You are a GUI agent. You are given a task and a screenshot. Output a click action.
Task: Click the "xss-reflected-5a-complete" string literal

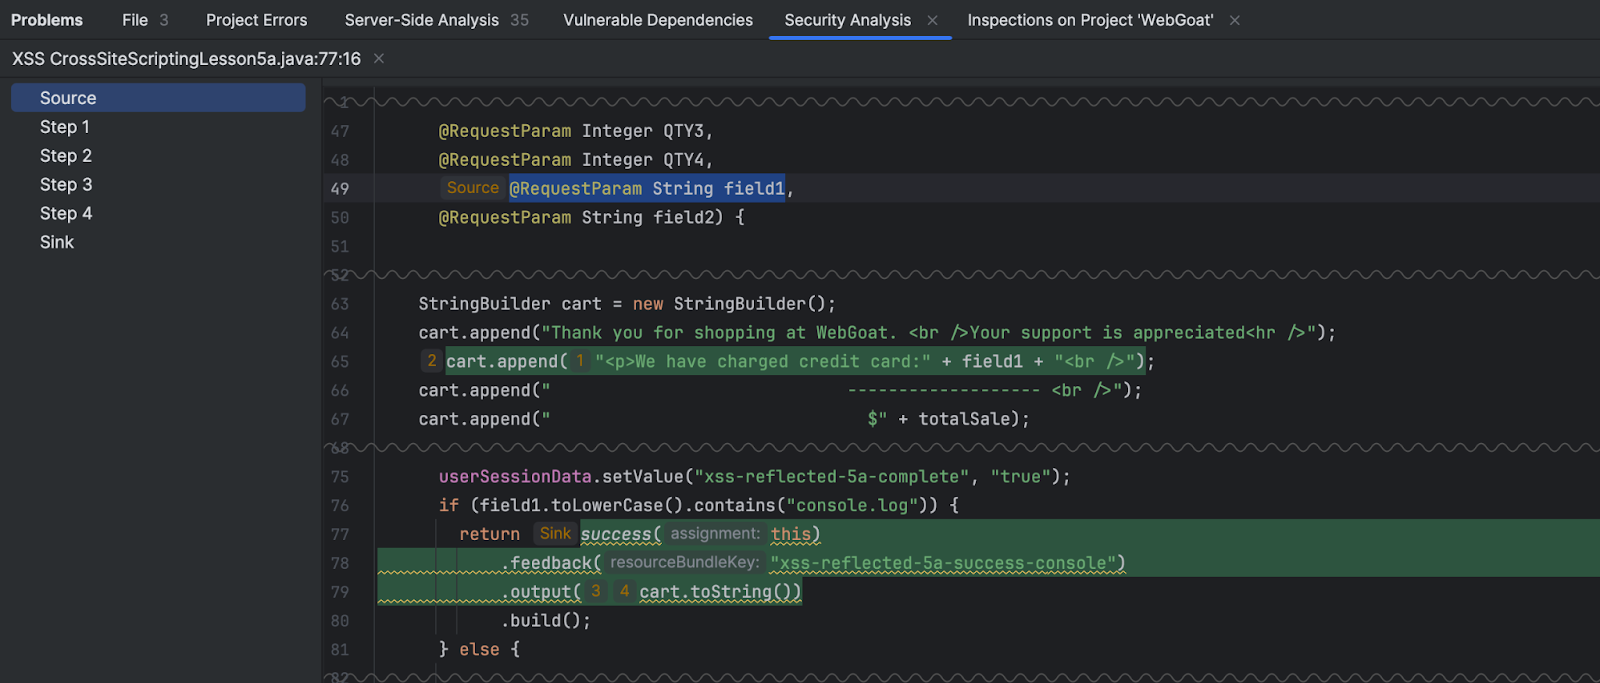[x=831, y=477]
